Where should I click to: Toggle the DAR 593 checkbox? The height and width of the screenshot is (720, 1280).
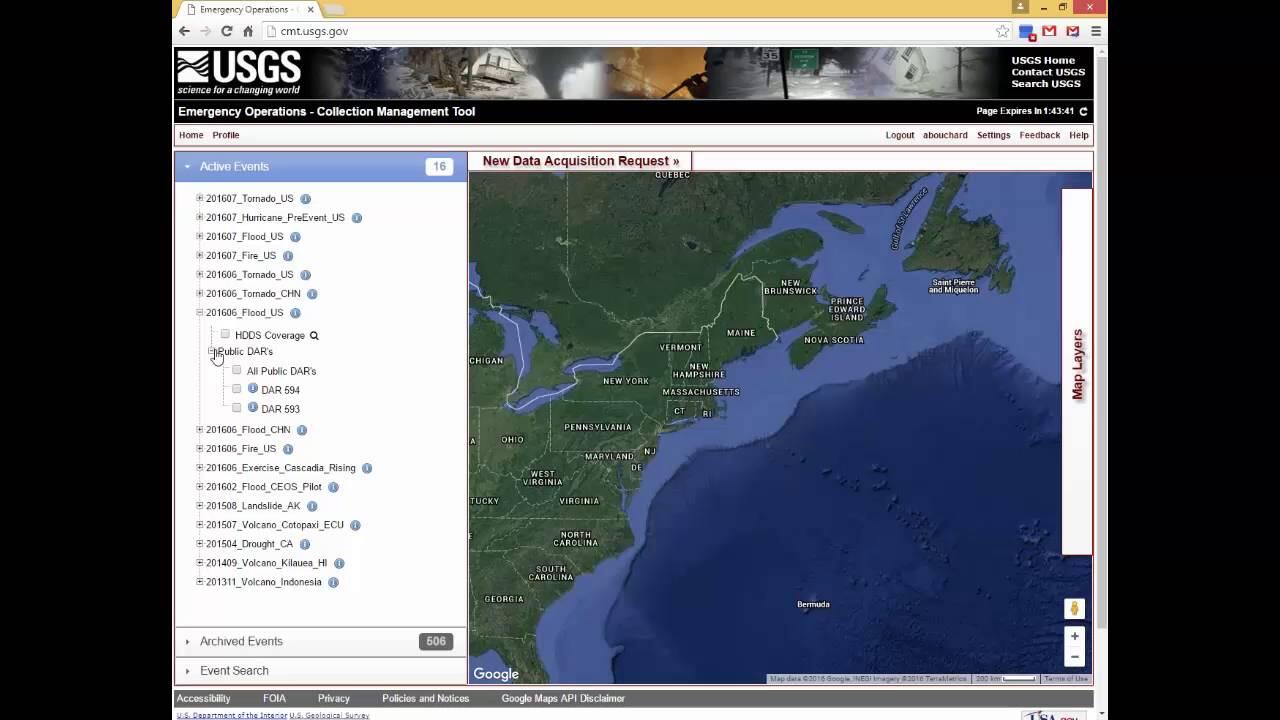point(237,408)
